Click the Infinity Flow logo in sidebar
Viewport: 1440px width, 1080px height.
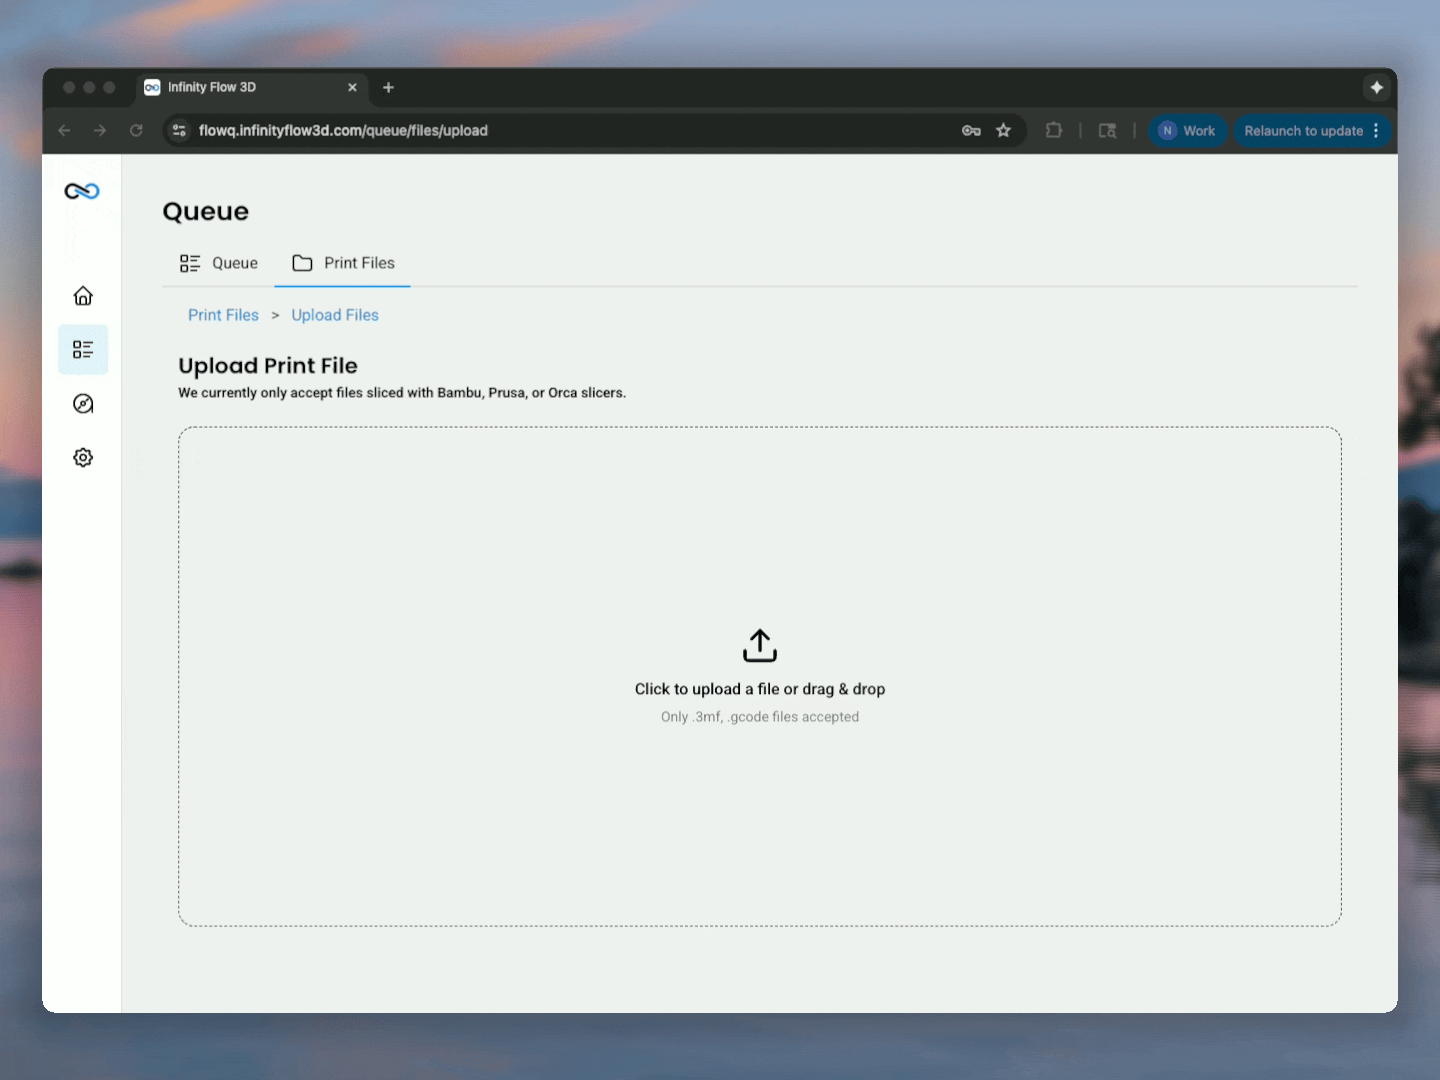pyautogui.click(x=82, y=191)
